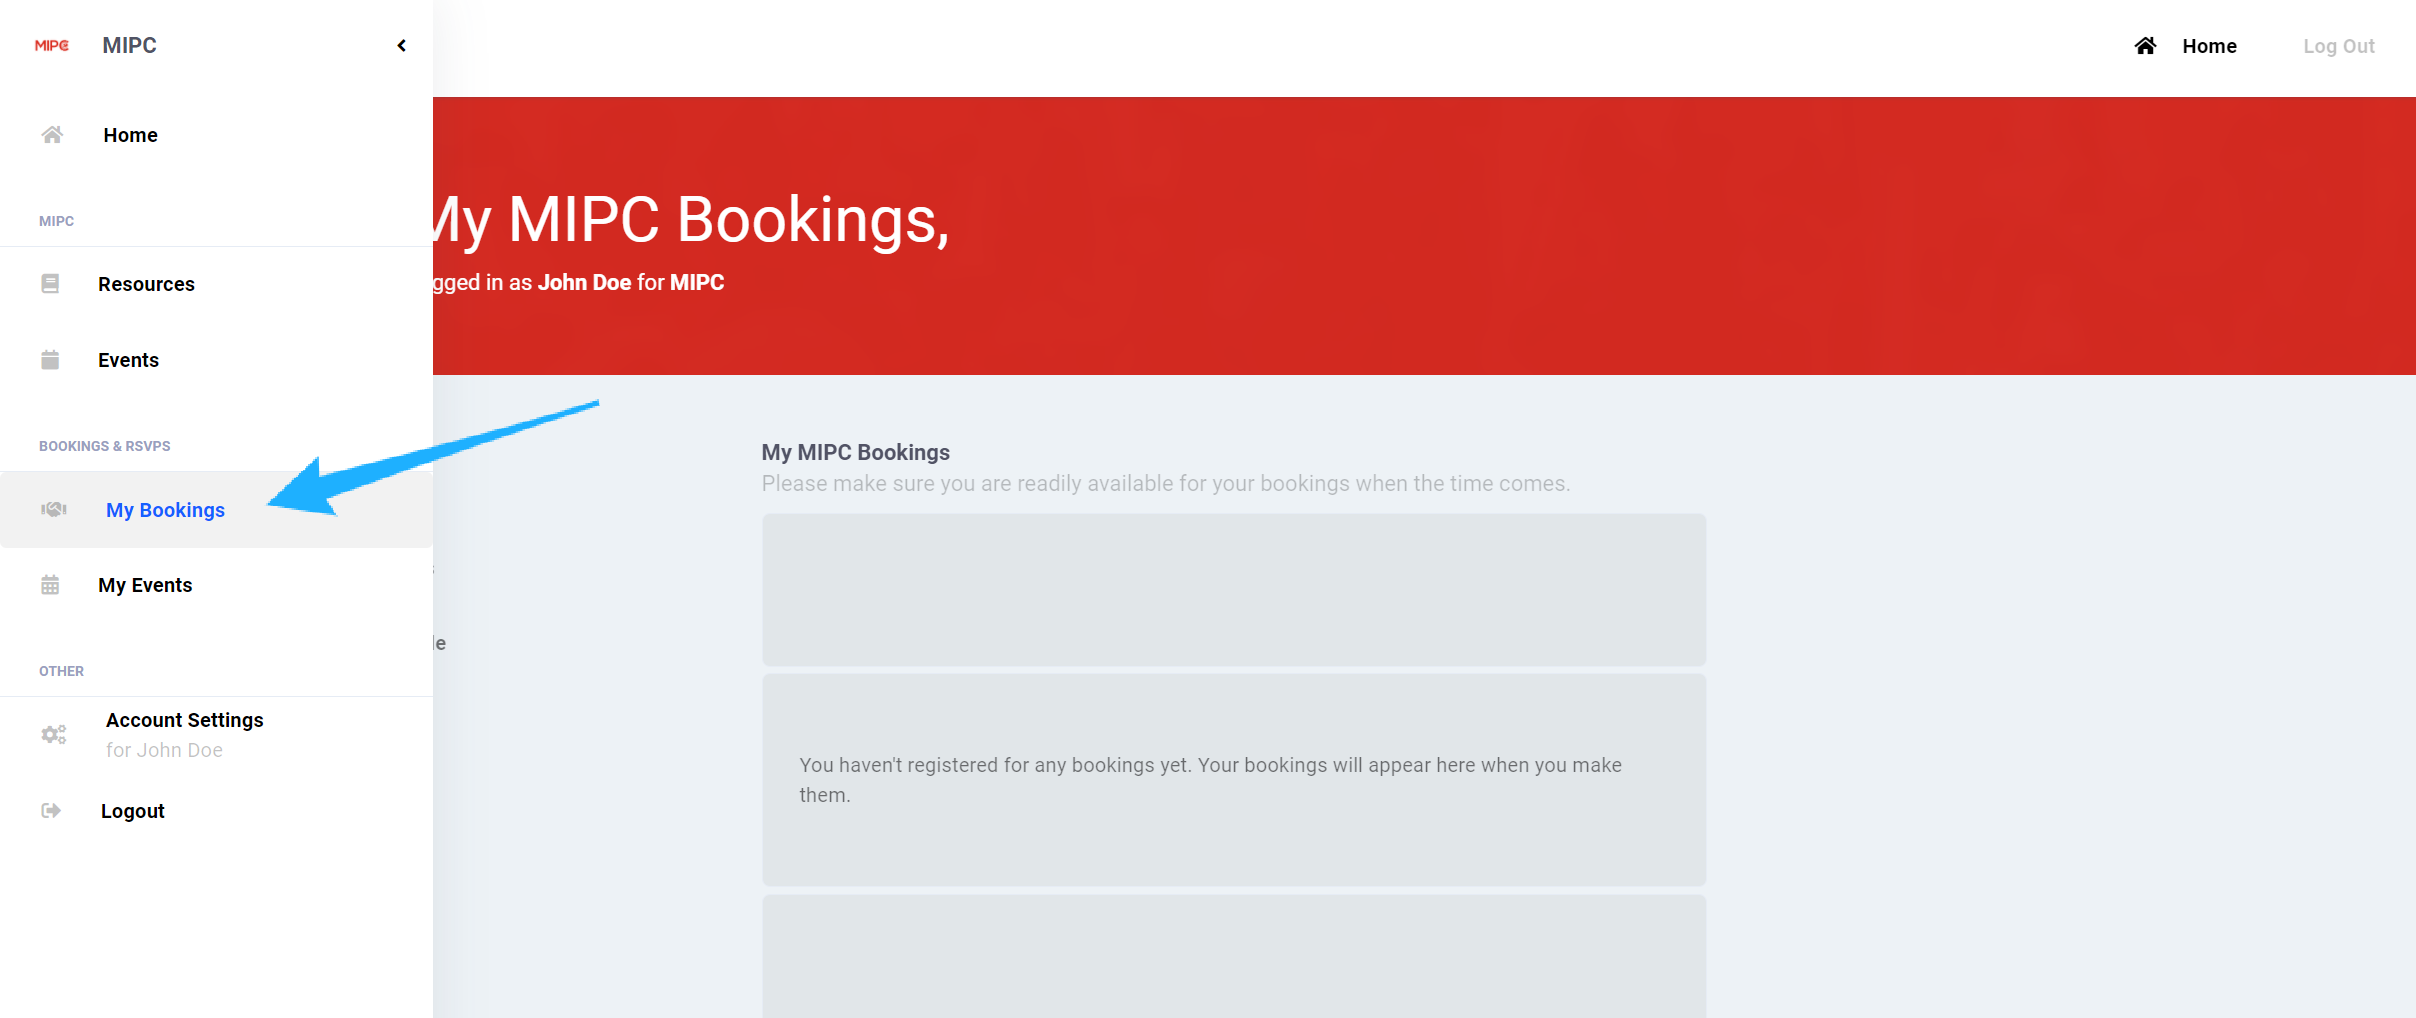The image size is (2416, 1018).
Task: Click the My Bookings handshake icon
Action: click(54, 510)
